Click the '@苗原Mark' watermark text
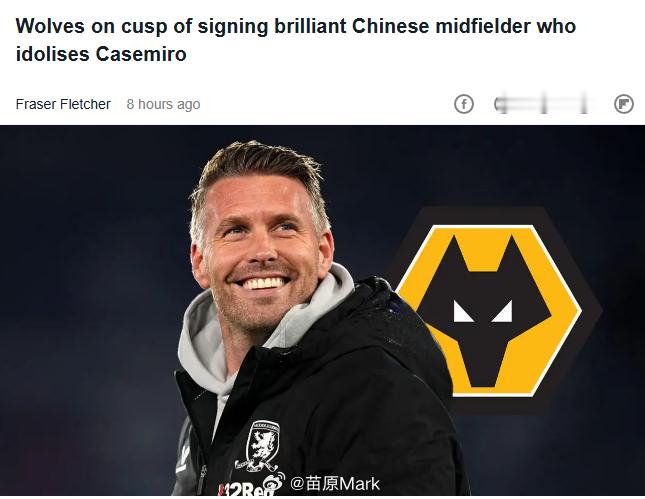 coord(335,484)
